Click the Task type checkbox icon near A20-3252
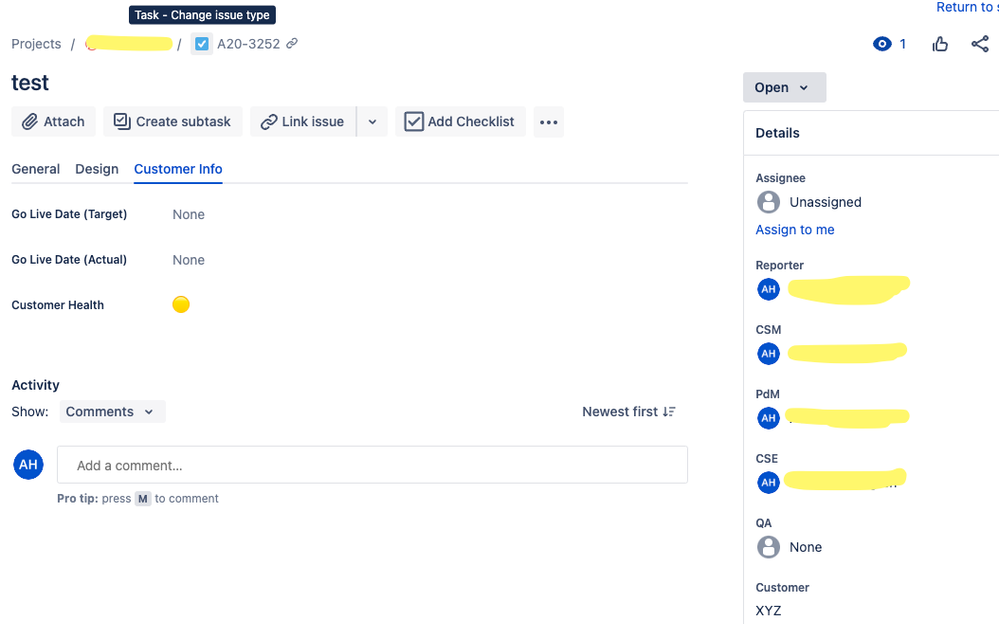This screenshot has height=624, width=999. click(x=201, y=43)
